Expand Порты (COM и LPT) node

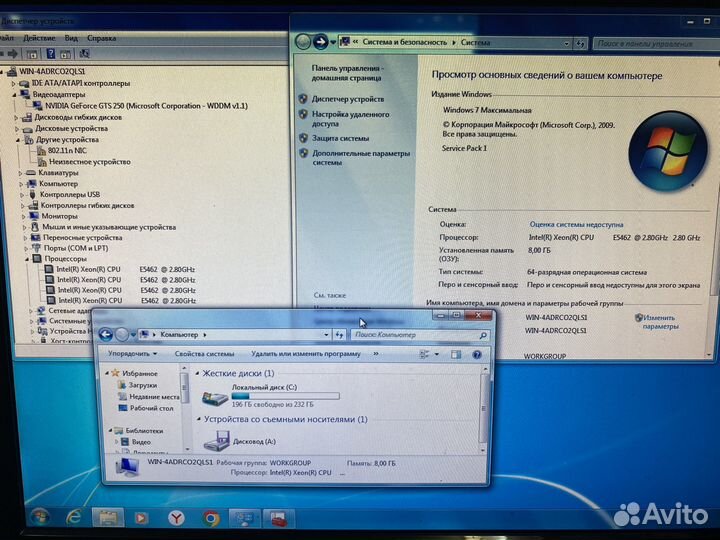tap(26, 248)
